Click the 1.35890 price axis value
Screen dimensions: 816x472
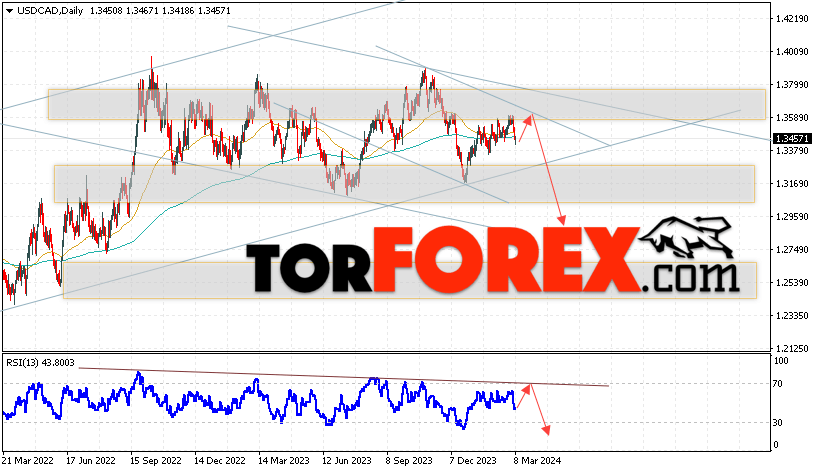coord(792,118)
